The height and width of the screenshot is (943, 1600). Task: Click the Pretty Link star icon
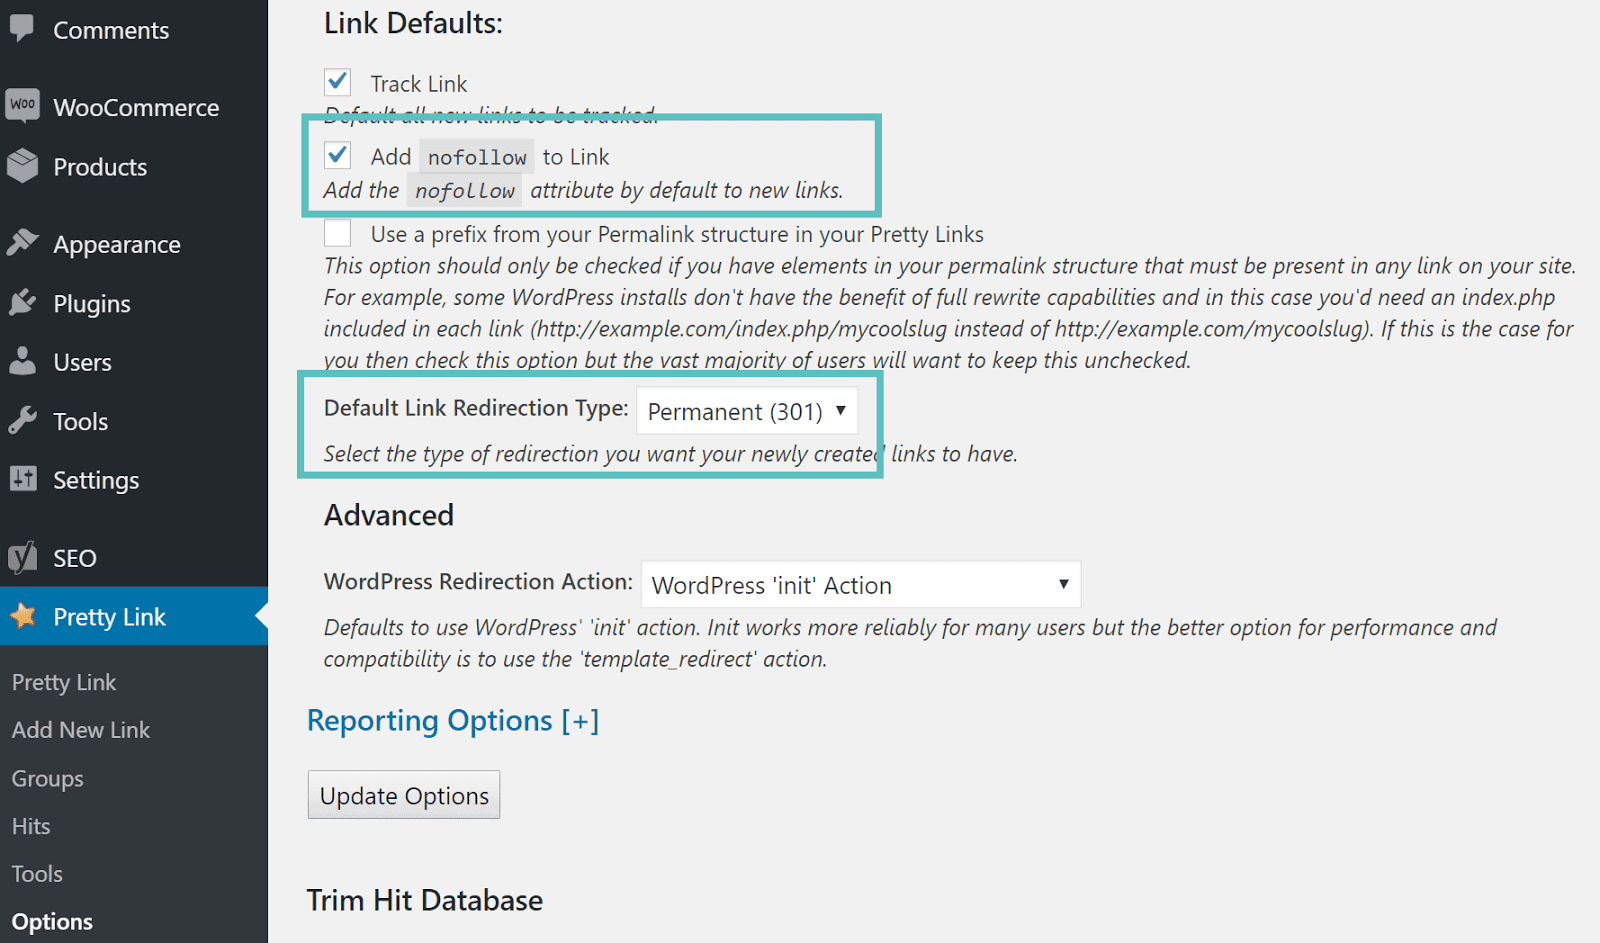coord(22,616)
